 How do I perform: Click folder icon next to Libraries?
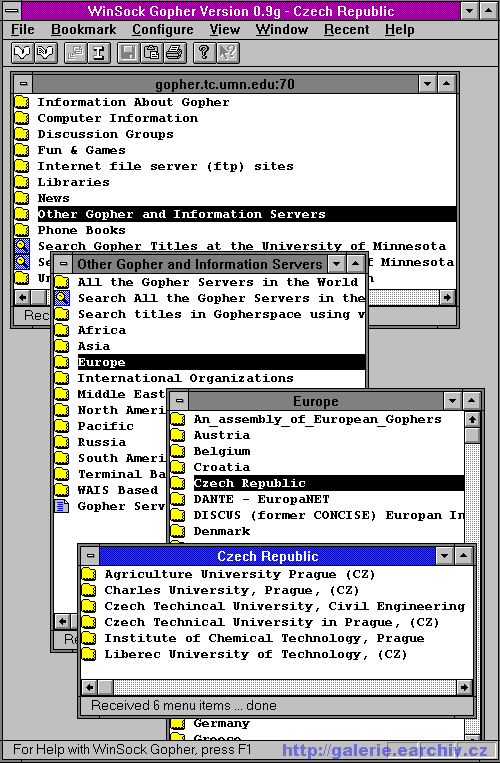[22, 182]
